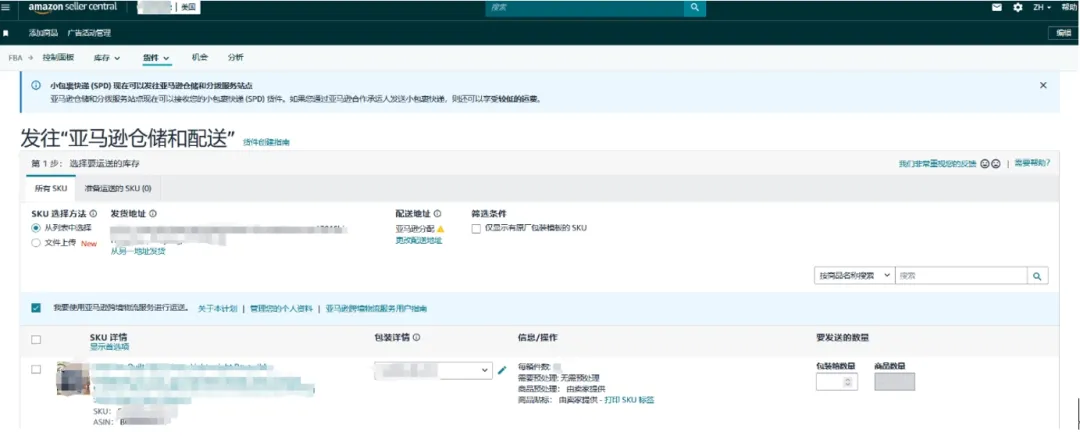This screenshot has height=446, width=1080.
Task: Click the SKU search magnifier button
Action: [1038, 275]
